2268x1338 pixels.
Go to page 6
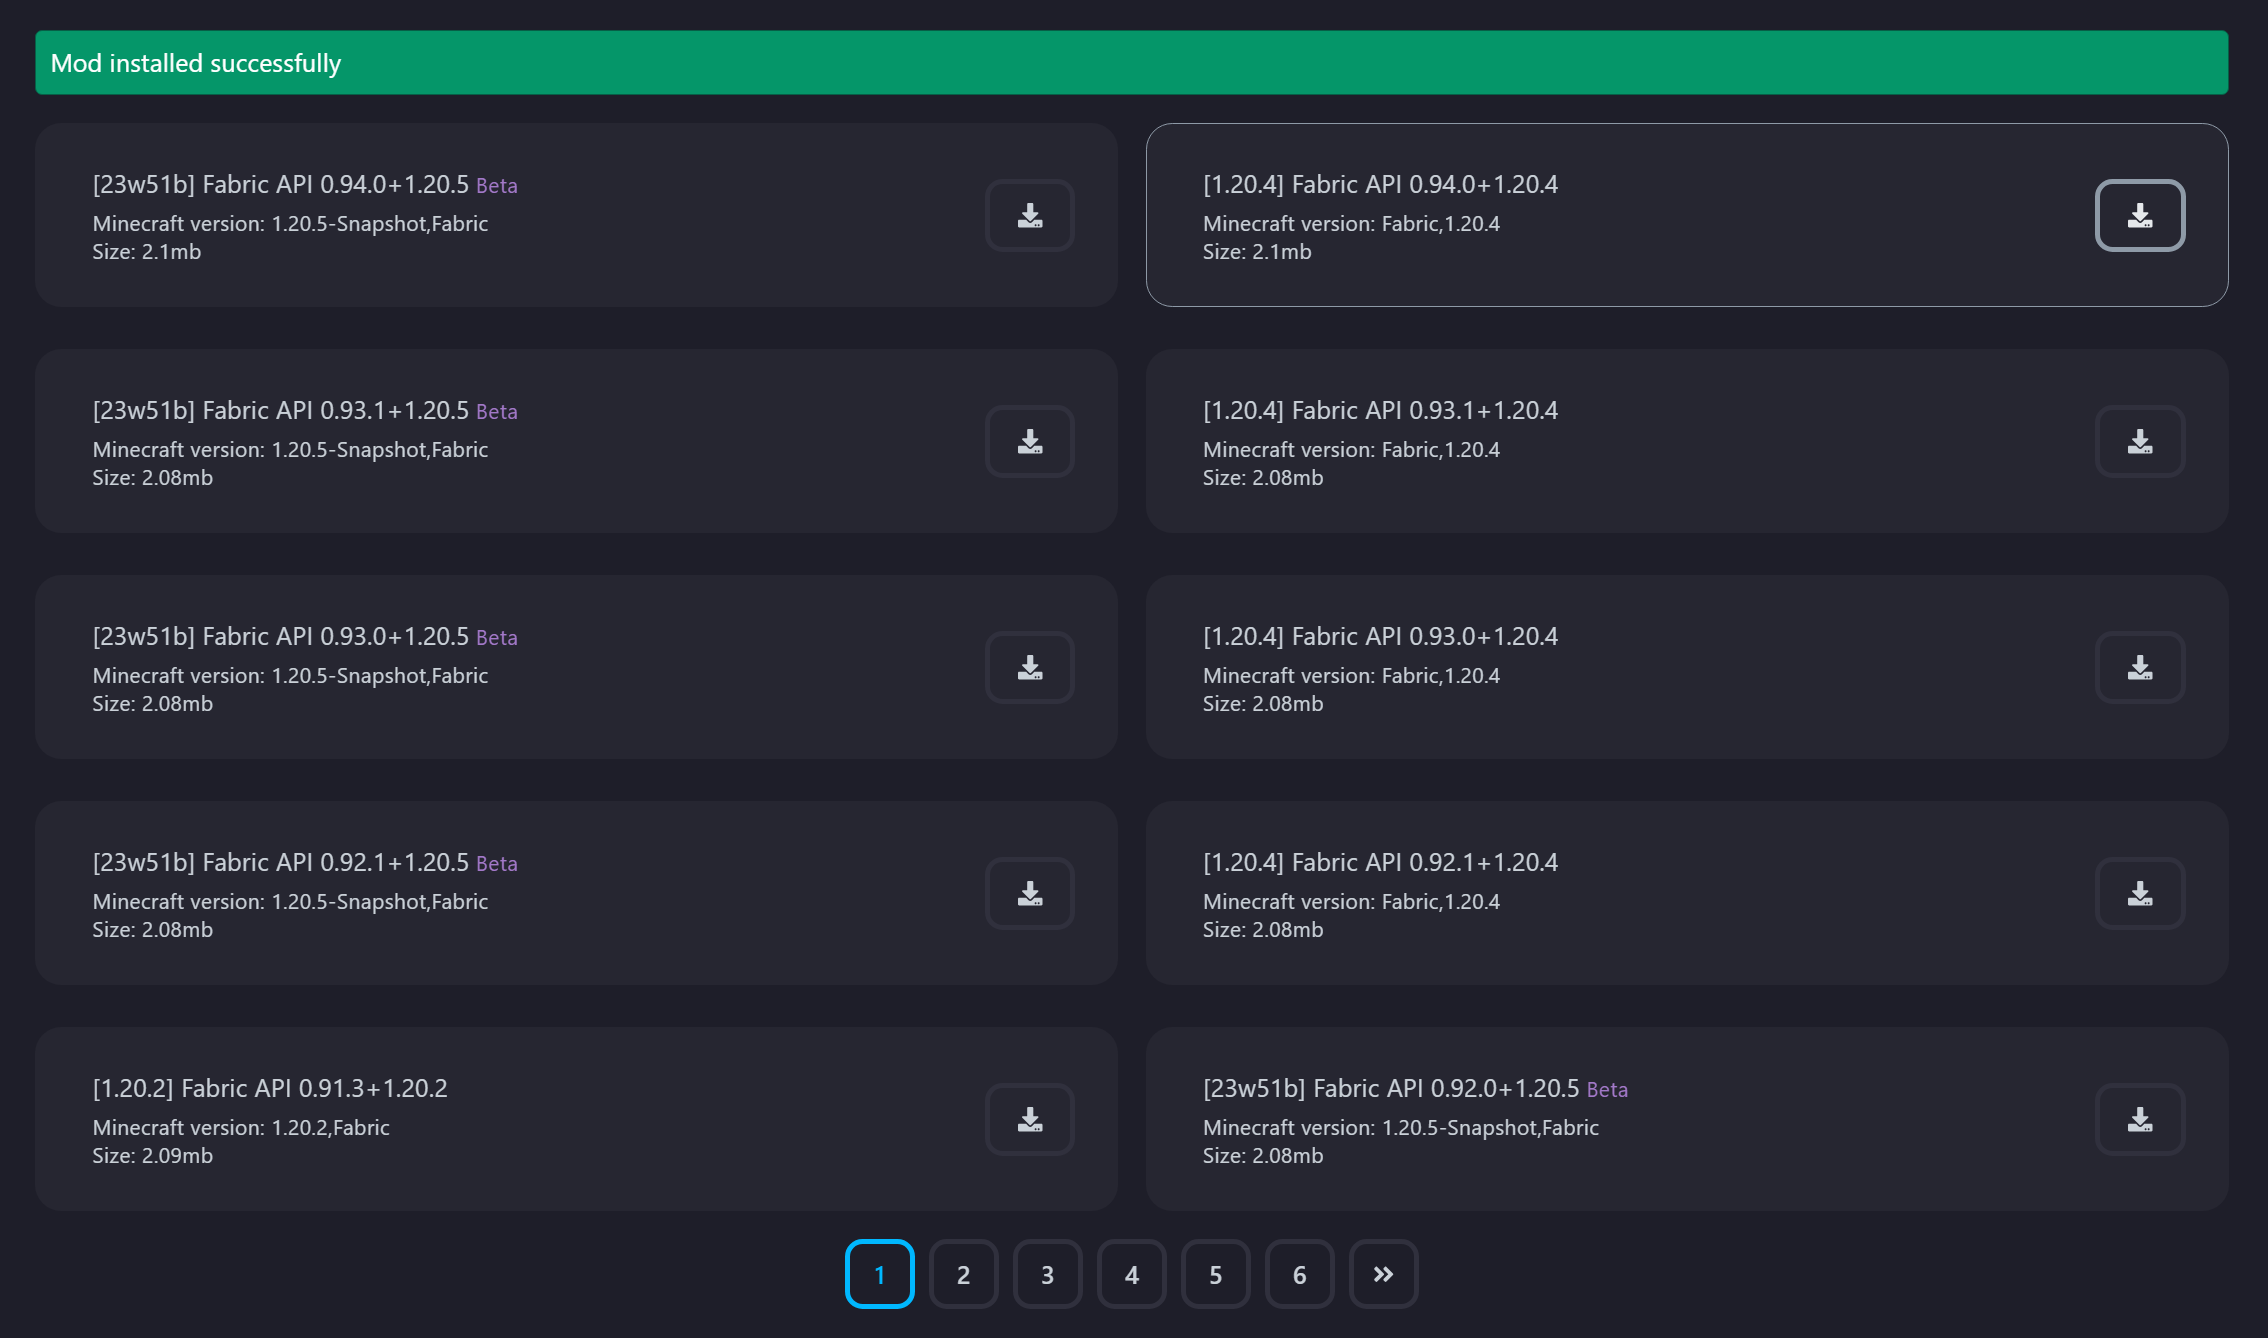coord(1299,1274)
